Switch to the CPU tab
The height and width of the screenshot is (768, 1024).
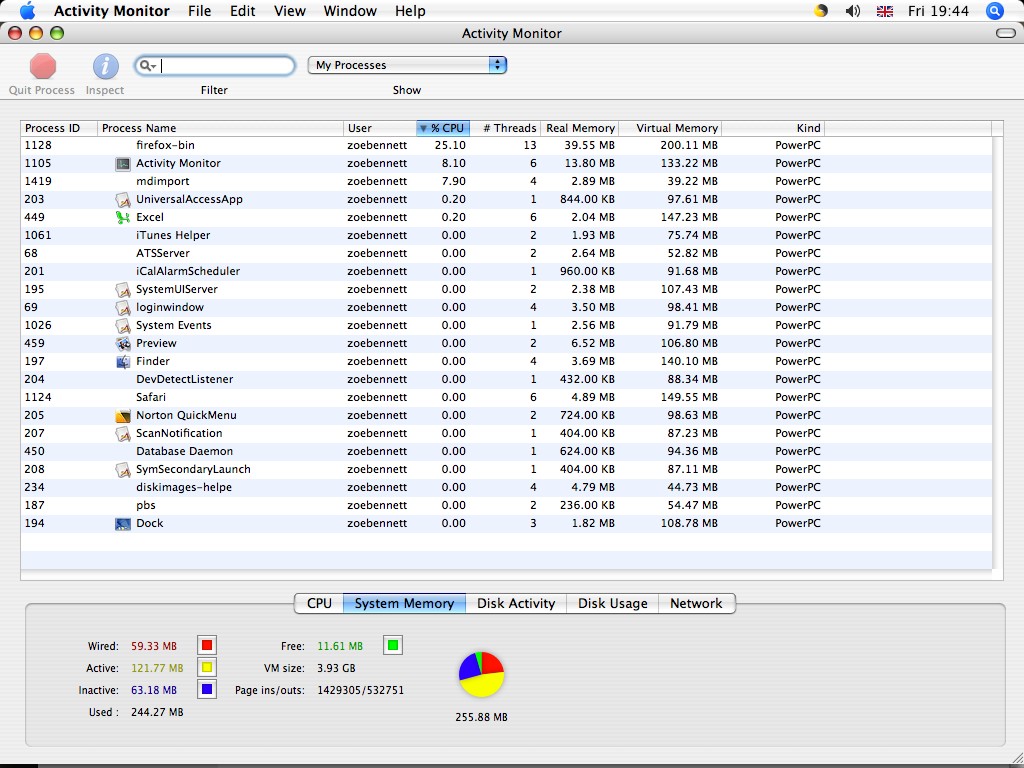319,603
